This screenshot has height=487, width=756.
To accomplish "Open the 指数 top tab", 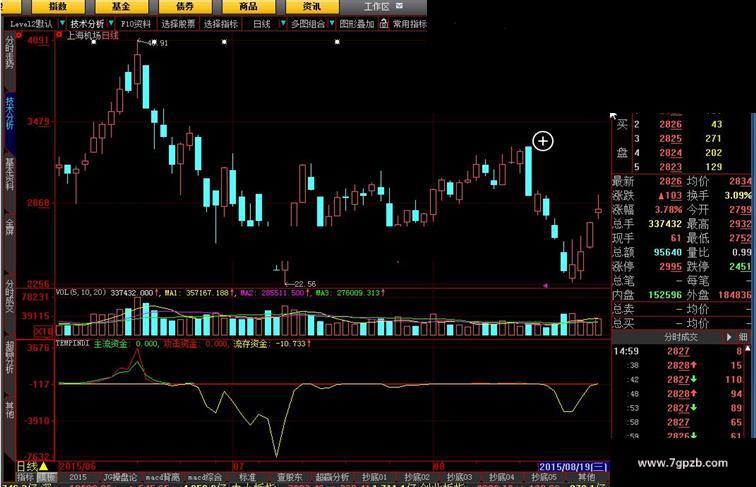I will (58, 7).
